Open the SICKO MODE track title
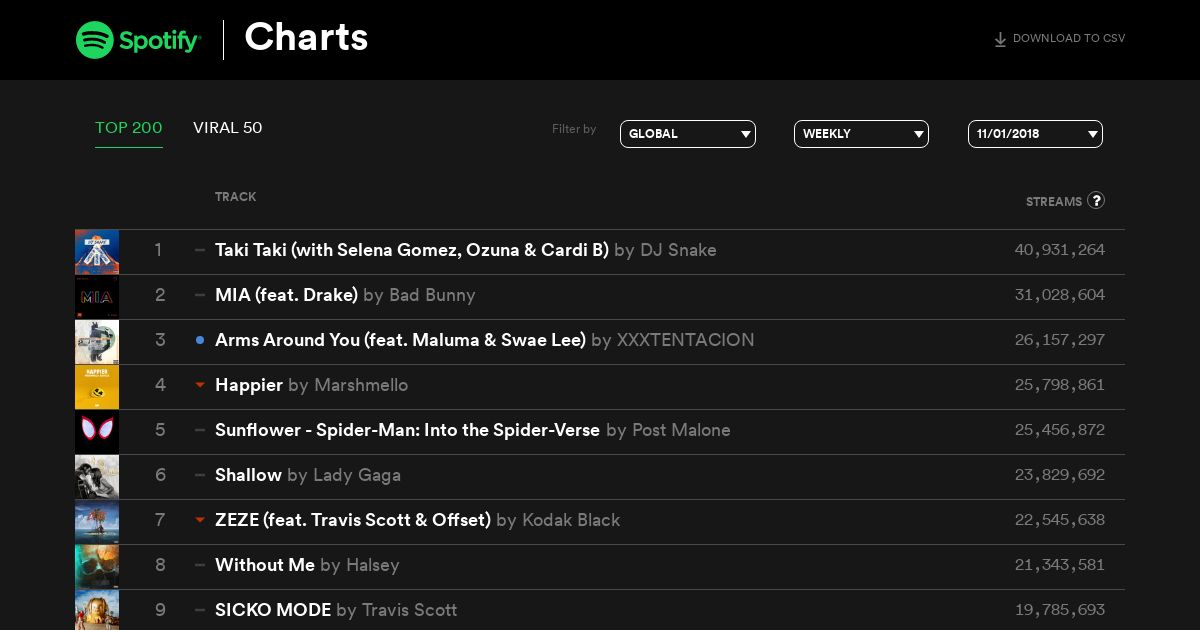Image resolution: width=1200 pixels, height=630 pixels. [273, 610]
